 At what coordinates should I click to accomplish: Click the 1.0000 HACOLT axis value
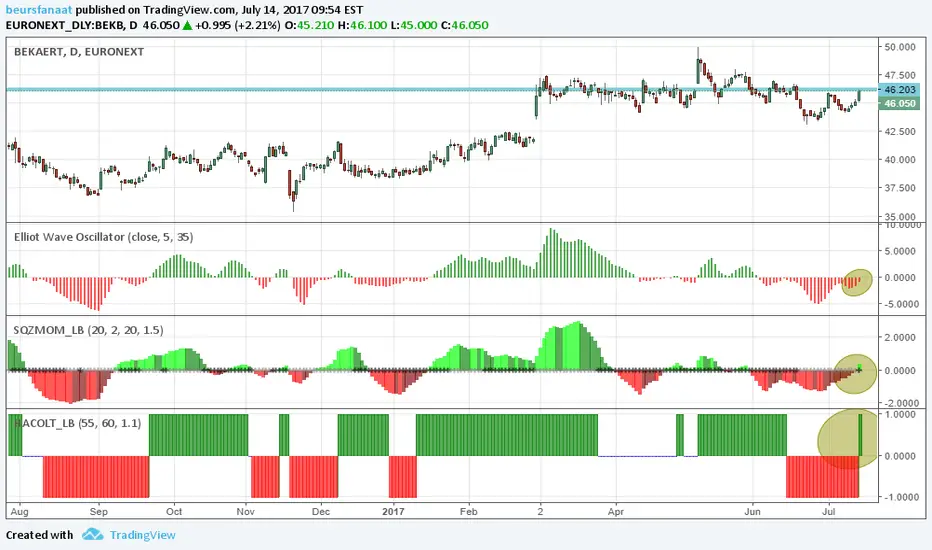900,414
